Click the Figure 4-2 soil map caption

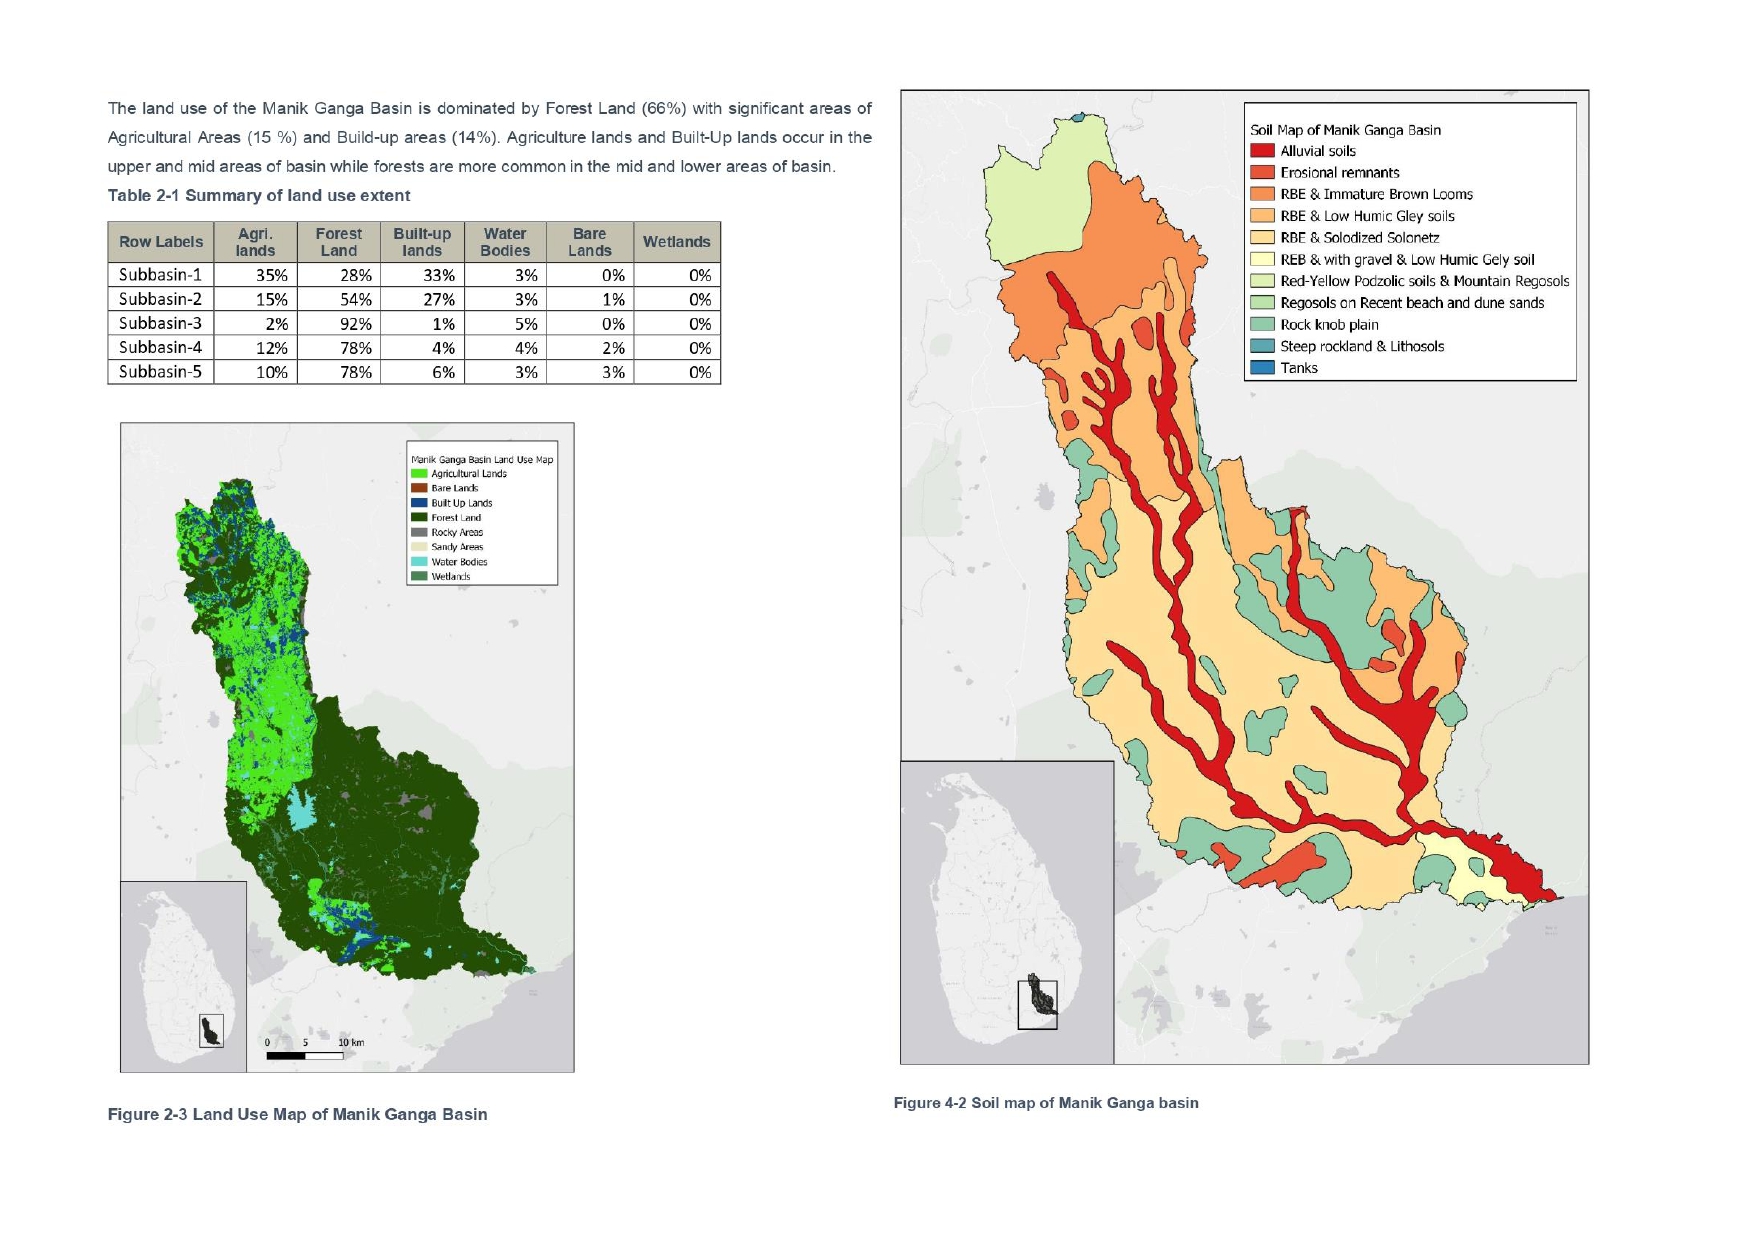pyautogui.click(x=1045, y=1103)
